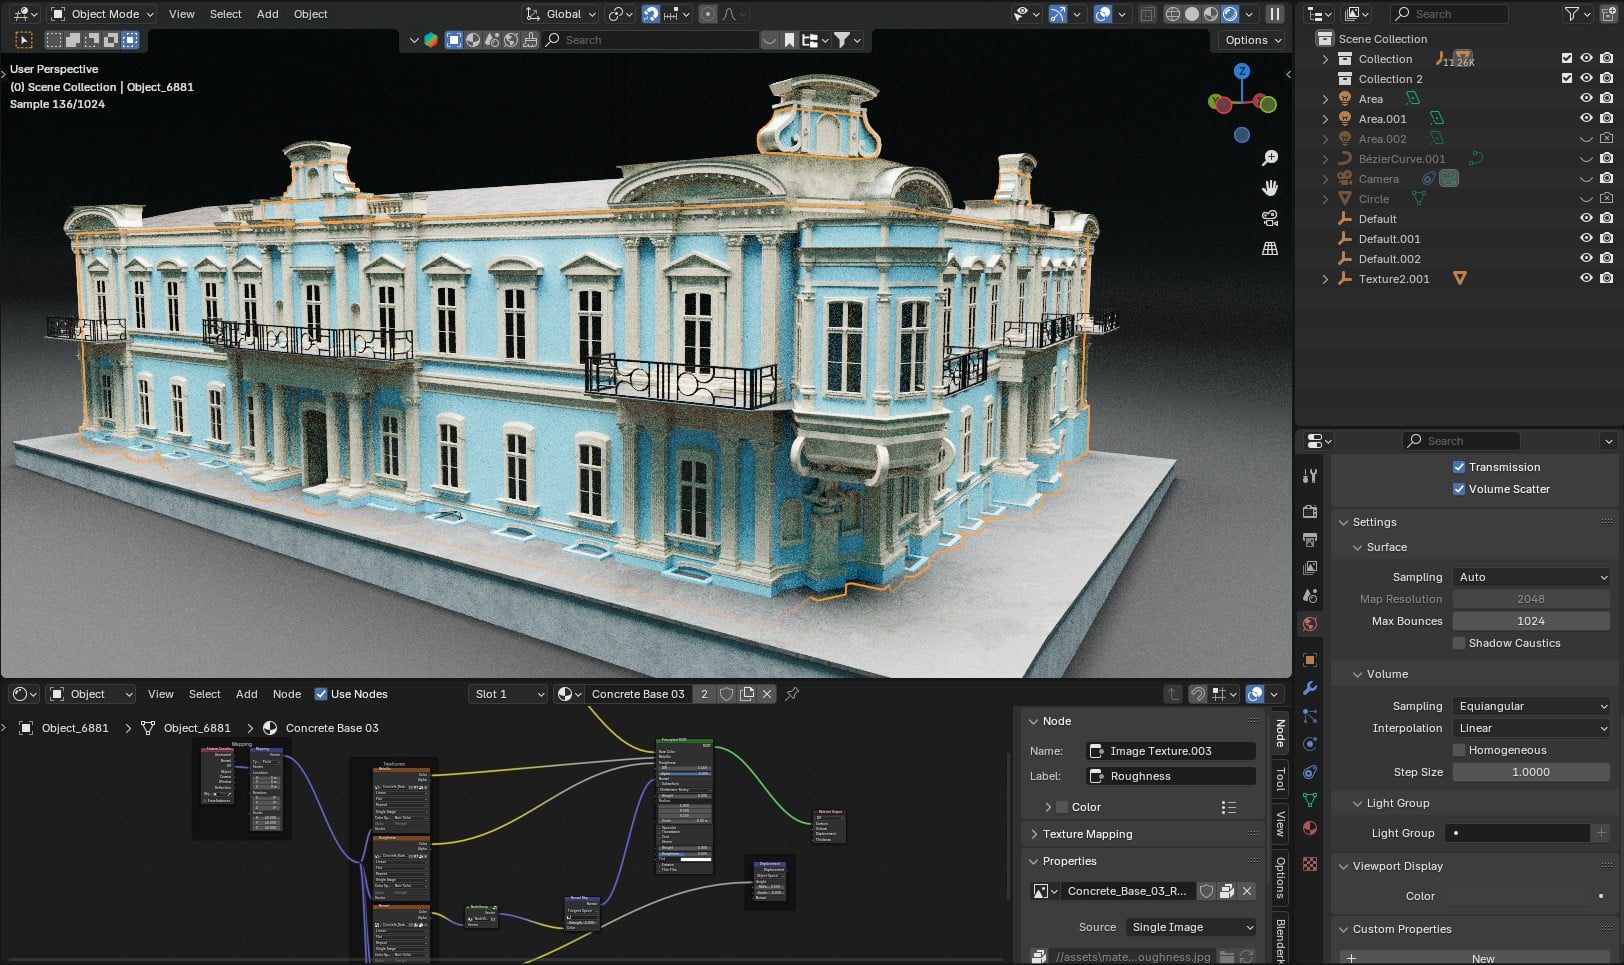Toggle proportional editing in the viewport header

point(709,14)
